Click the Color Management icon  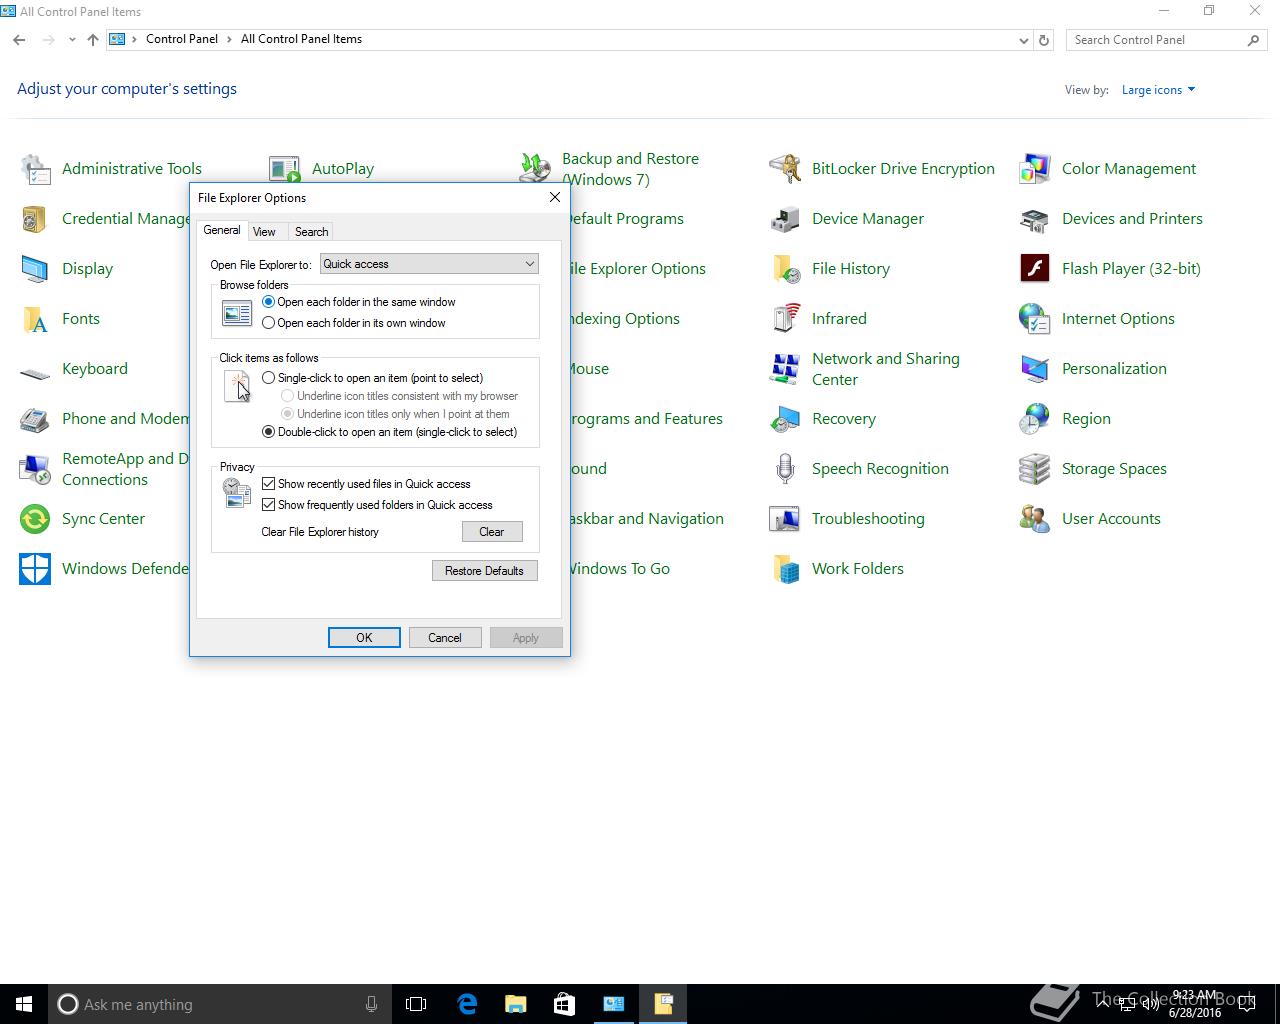point(1035,169)
